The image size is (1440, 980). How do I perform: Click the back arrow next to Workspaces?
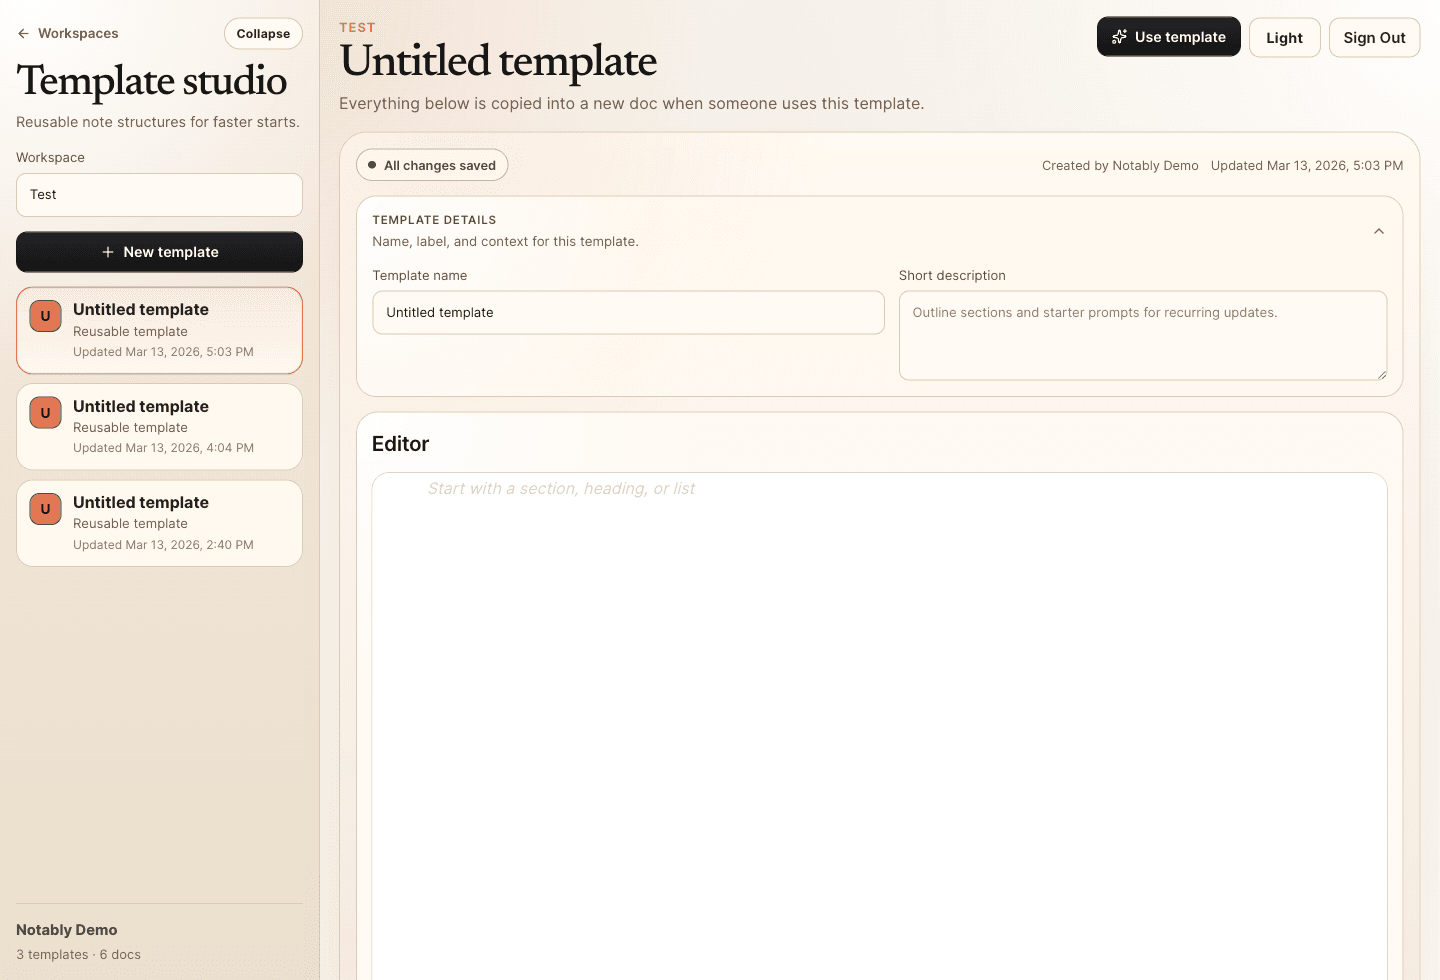click(22, 33)
